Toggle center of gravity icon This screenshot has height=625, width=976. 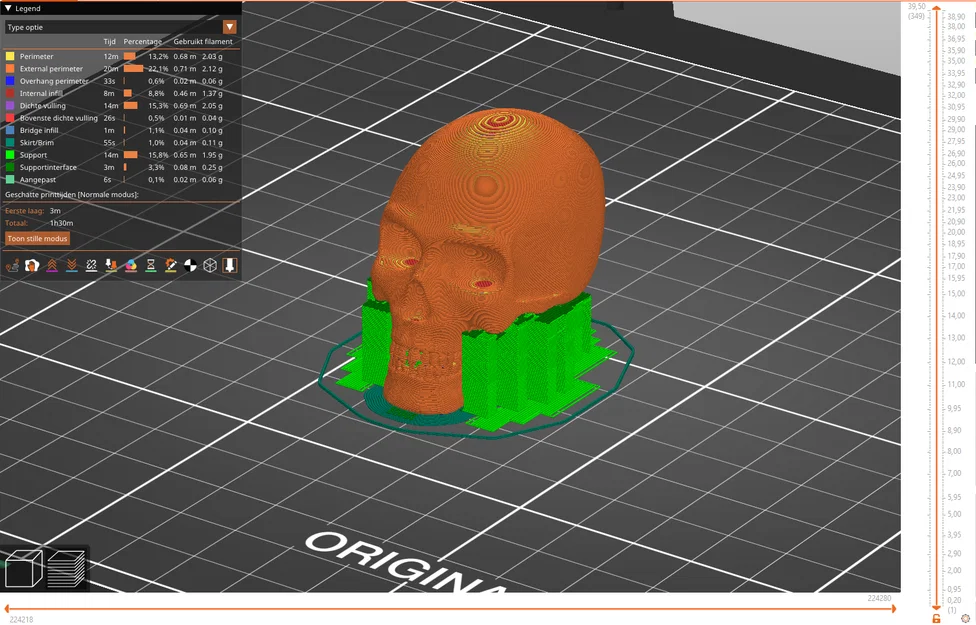190,266
